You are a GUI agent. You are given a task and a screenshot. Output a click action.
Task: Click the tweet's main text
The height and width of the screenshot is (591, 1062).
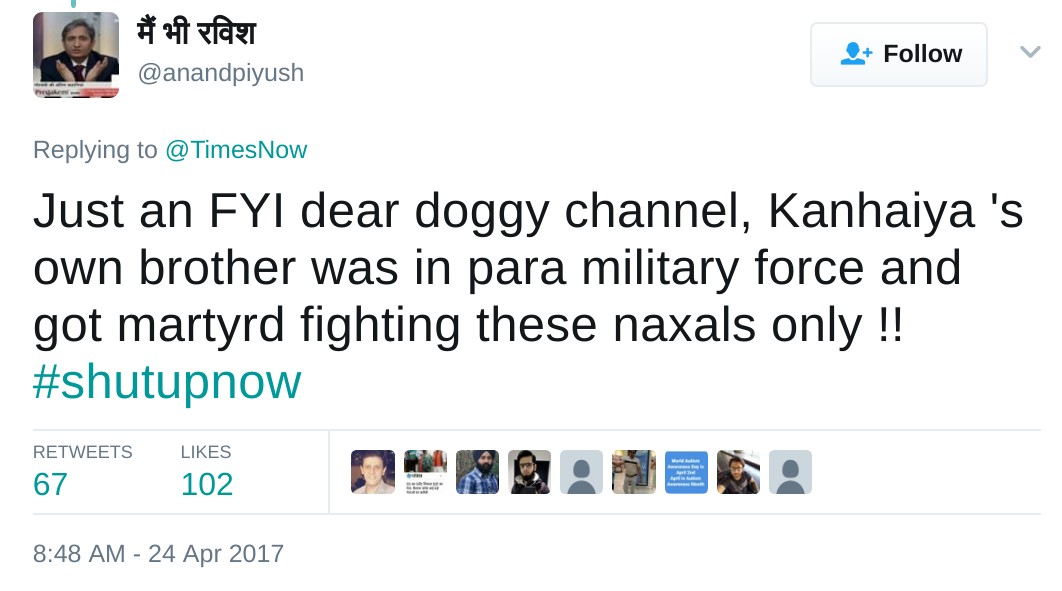527,268
